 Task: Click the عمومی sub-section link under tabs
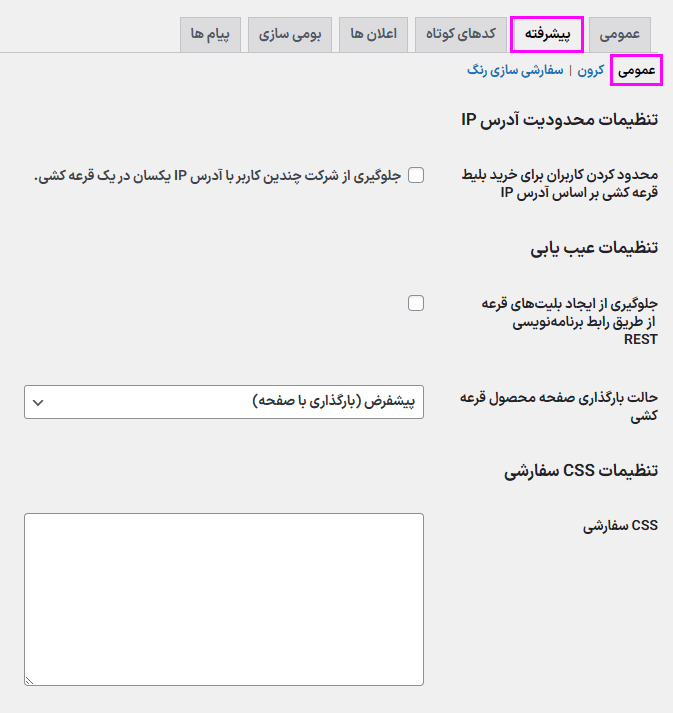pyautogui.click(x=637, y=71)
